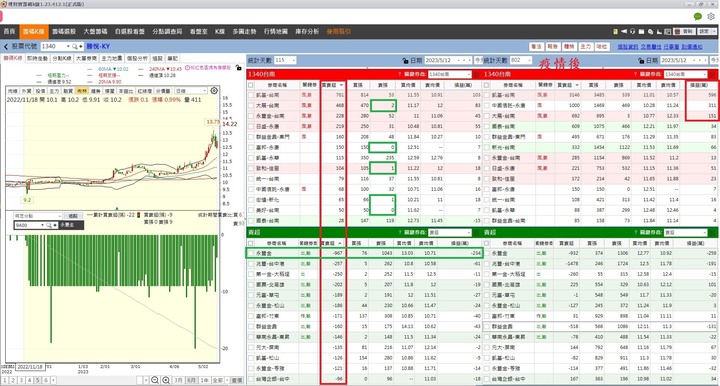
Task: Click the 6月 range button below chart
Action: coord(191,380)
